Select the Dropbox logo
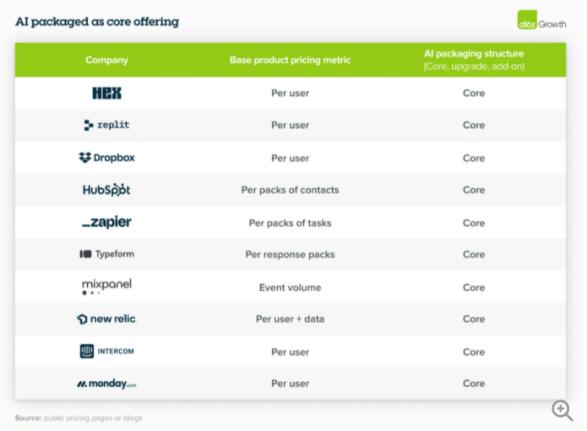Image resolution: width=587 pixels, height=431 pixels. point(107,158)
